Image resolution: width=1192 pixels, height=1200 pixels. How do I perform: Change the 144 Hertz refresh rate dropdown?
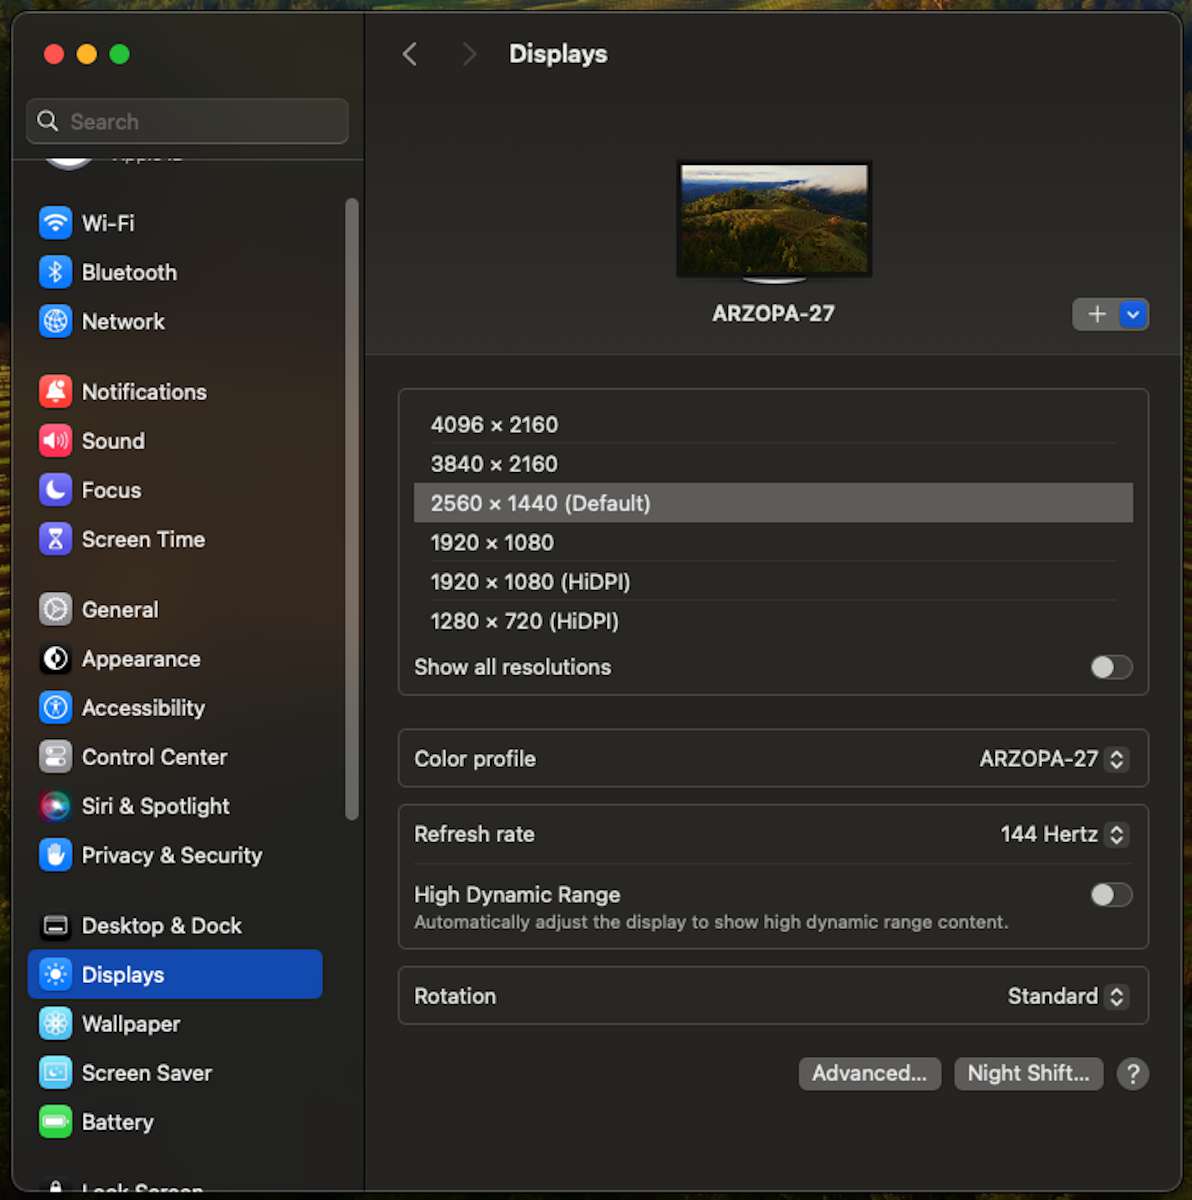(x=1116, y=833)
